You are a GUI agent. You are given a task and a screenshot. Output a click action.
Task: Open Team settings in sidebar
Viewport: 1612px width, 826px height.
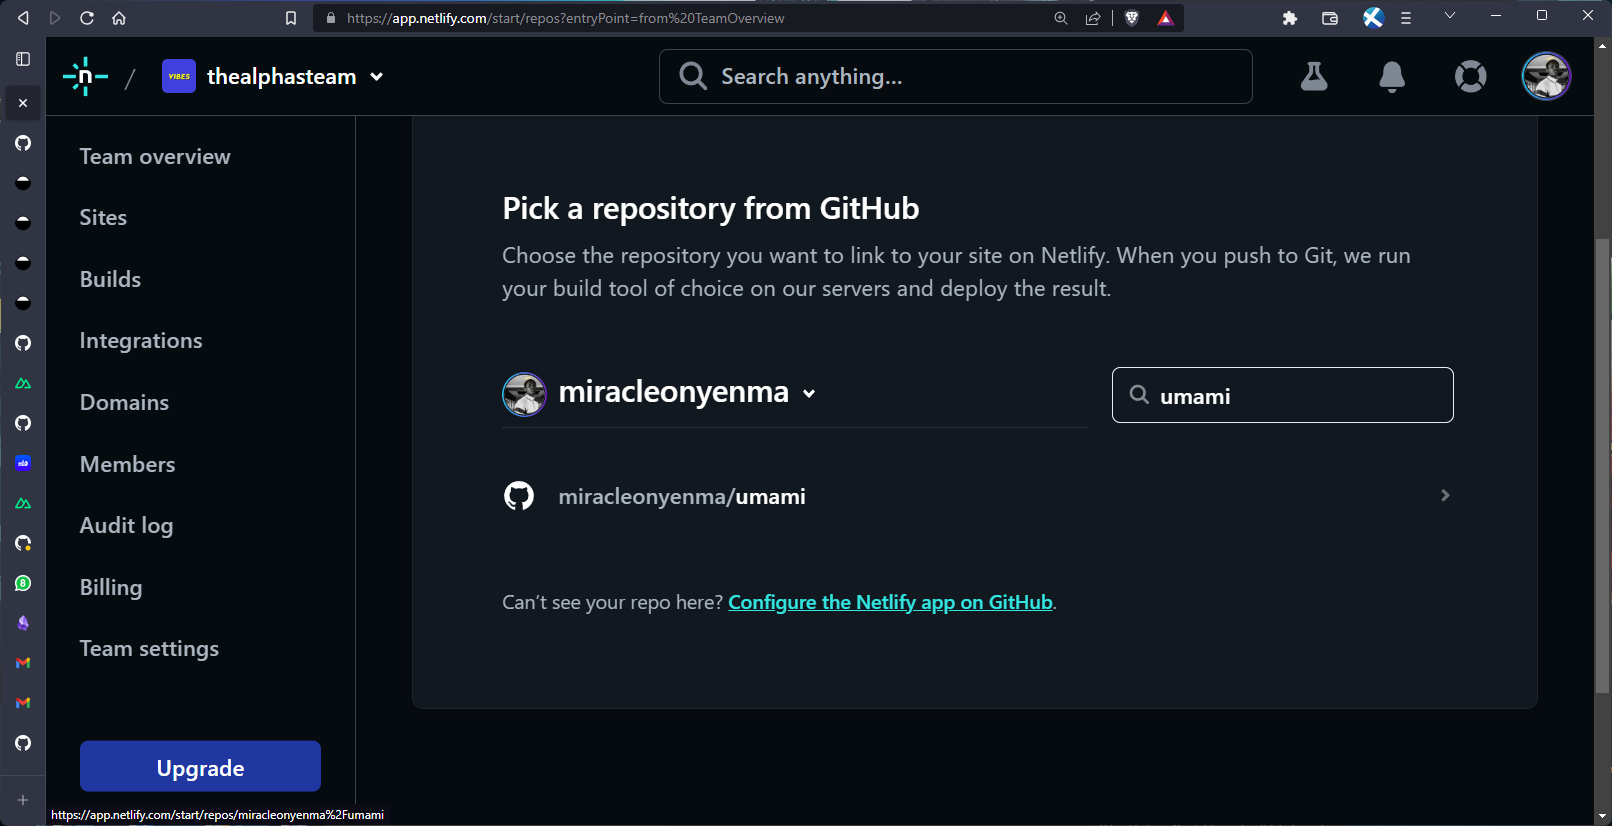click(x=149, y=649)
